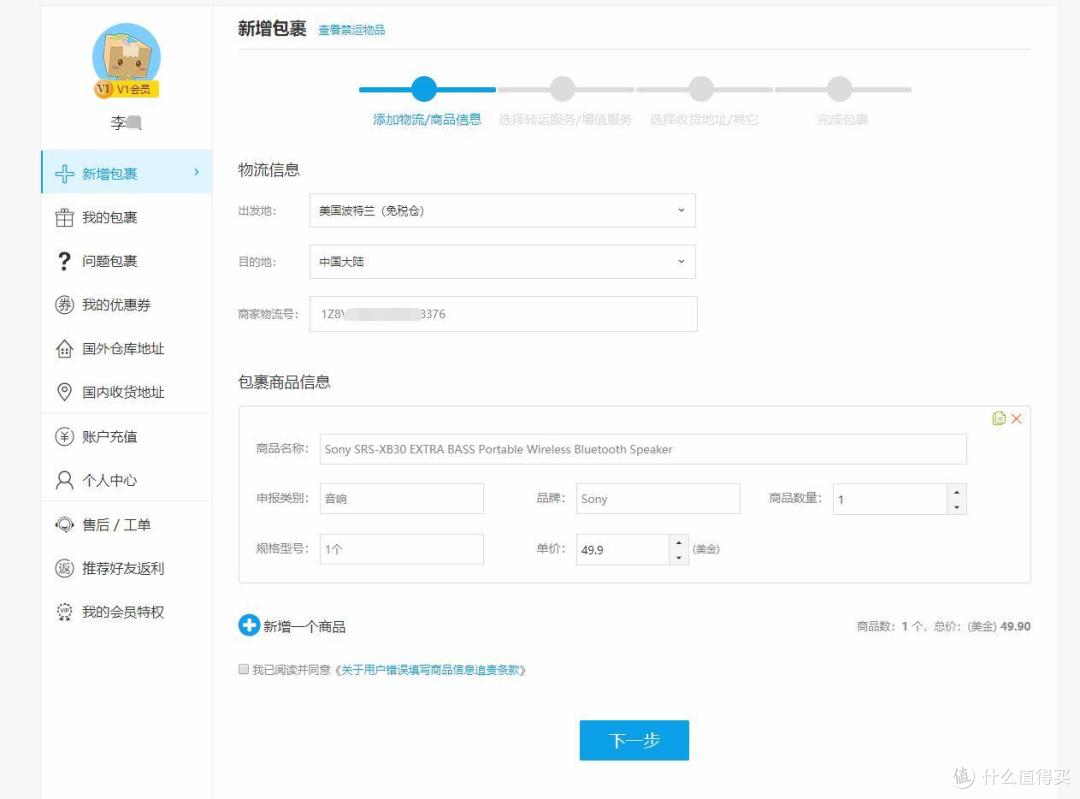Viewport: 1080px width, 799px height.
Task: Click the 物流信息 section heading
Action: coord(269,169)
